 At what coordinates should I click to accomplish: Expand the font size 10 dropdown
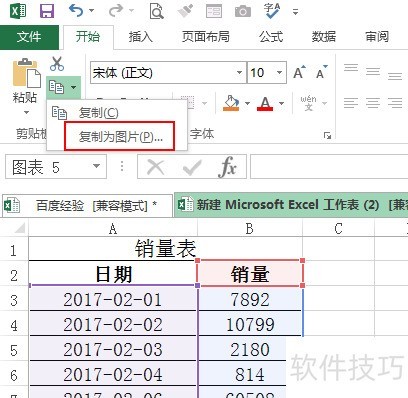(x=280, y=72)
